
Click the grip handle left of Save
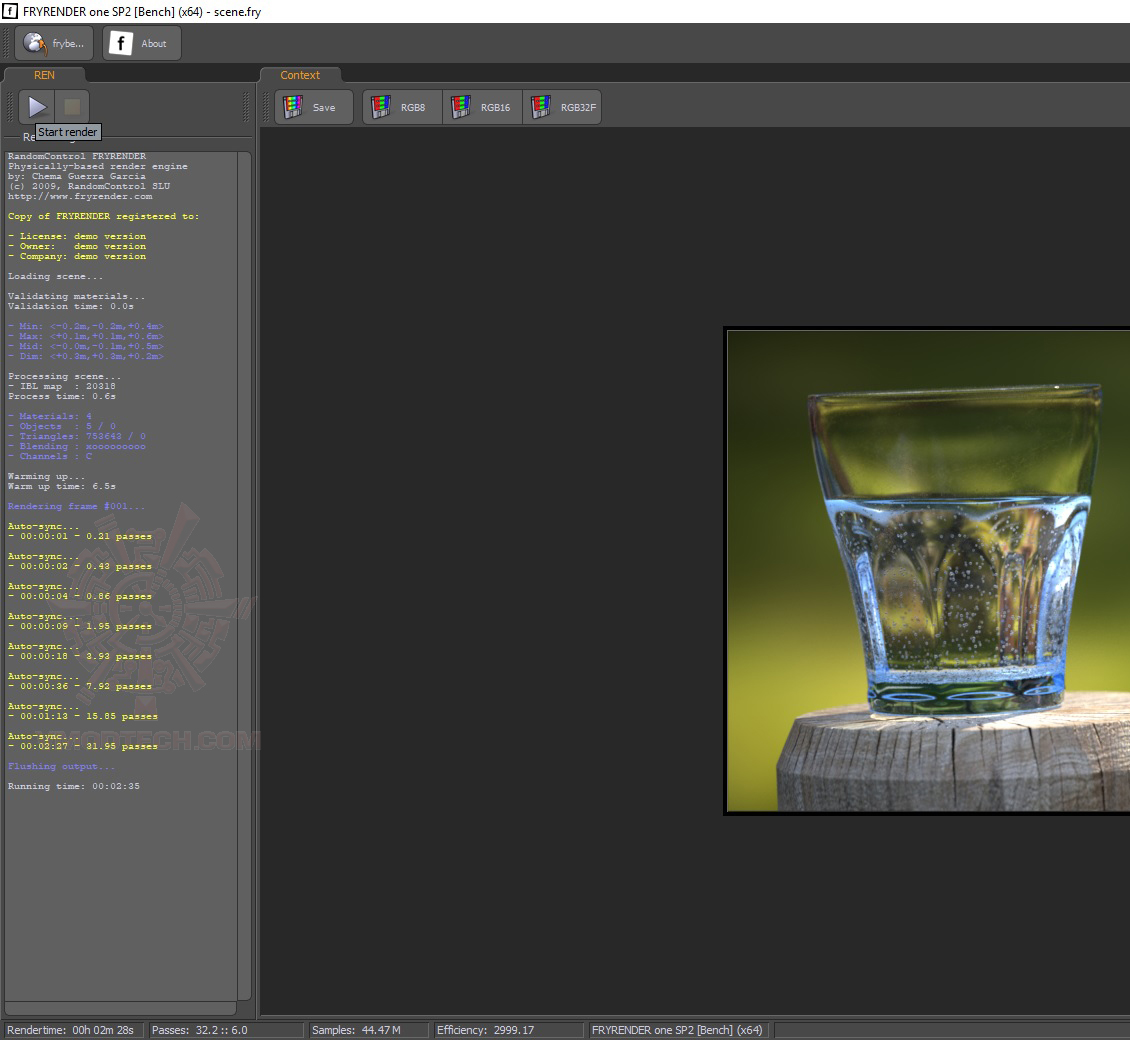click(264, 107)
